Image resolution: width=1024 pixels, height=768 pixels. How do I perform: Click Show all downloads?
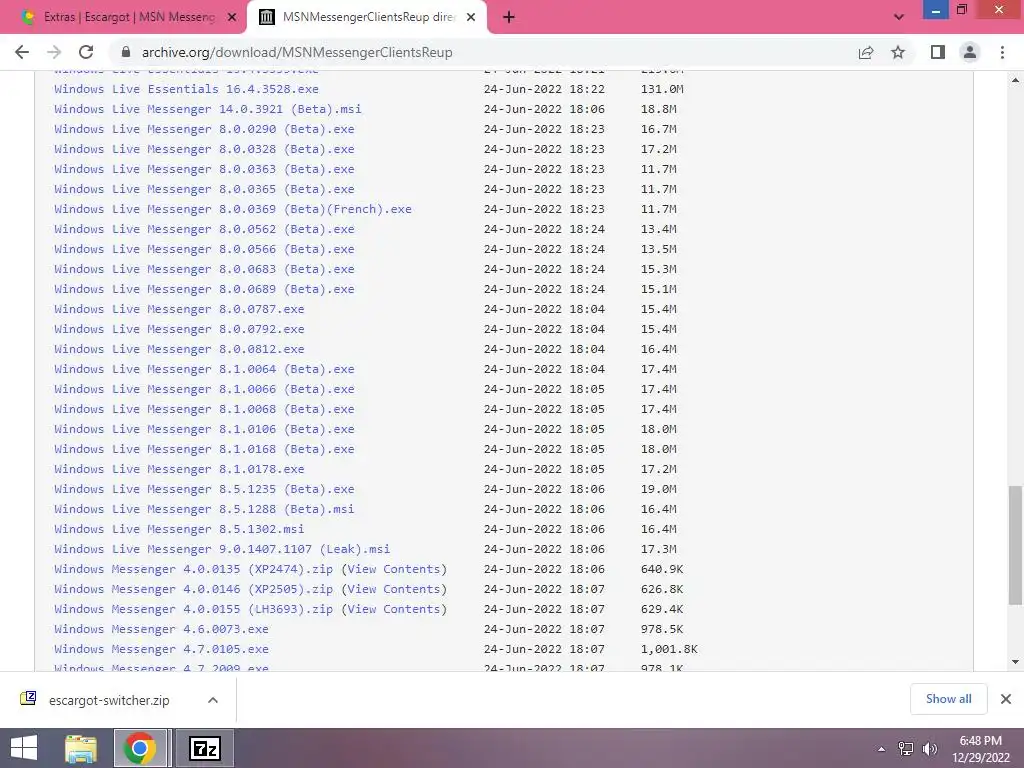coord(948,699)
